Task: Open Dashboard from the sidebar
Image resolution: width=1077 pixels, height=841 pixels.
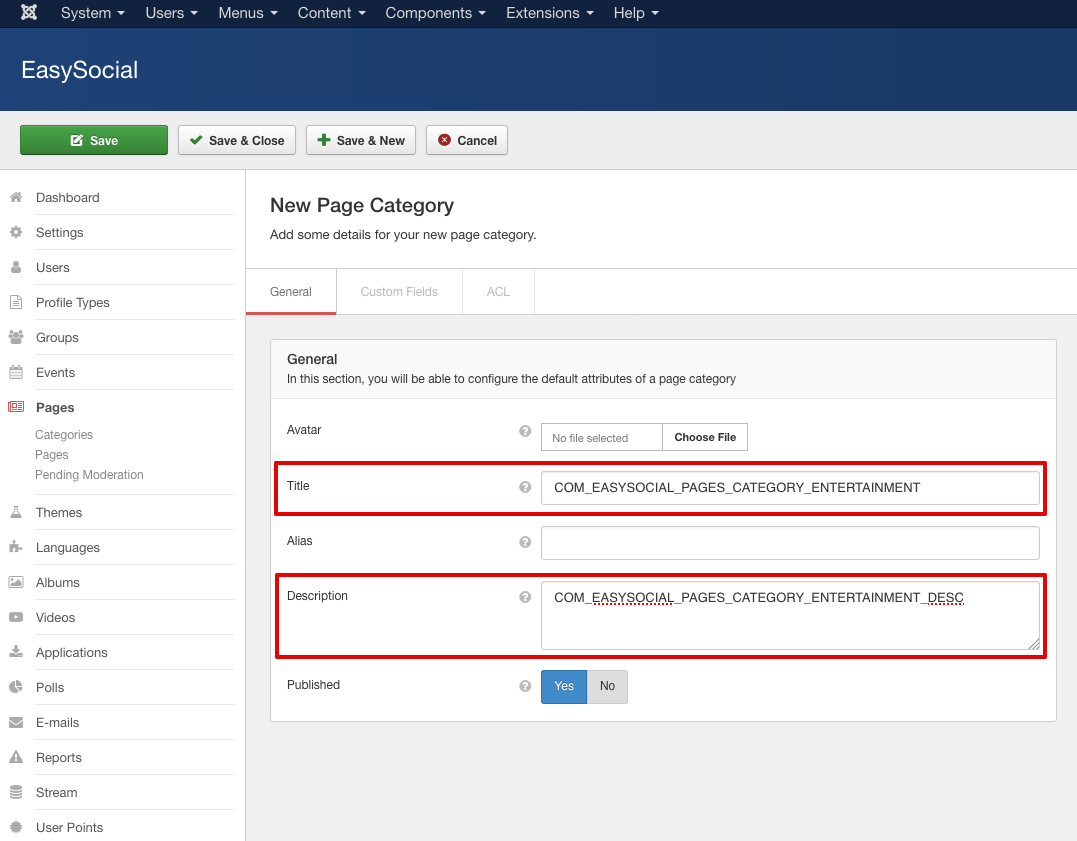Action: (67, 197)
